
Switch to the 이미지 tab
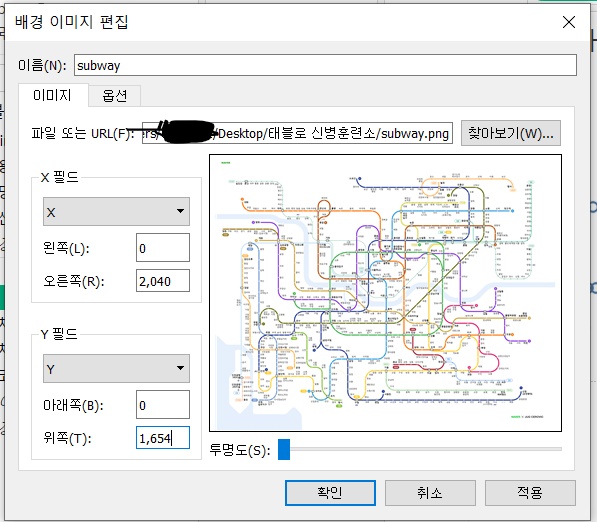53,95
